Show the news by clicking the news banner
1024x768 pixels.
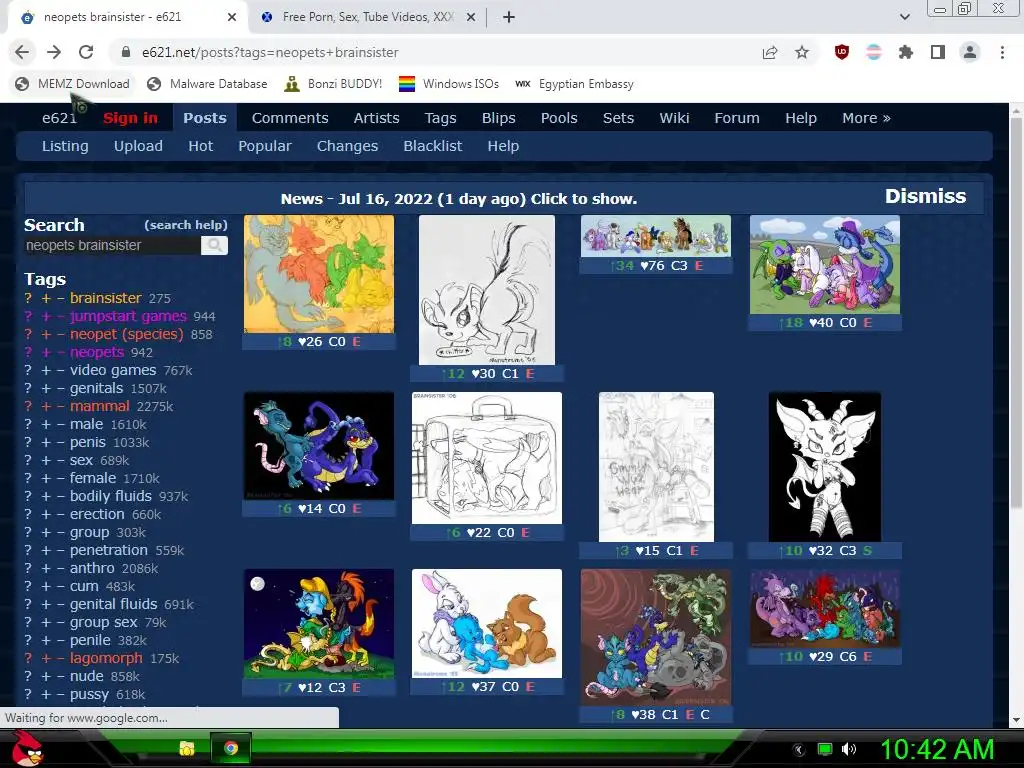point(458,199)
